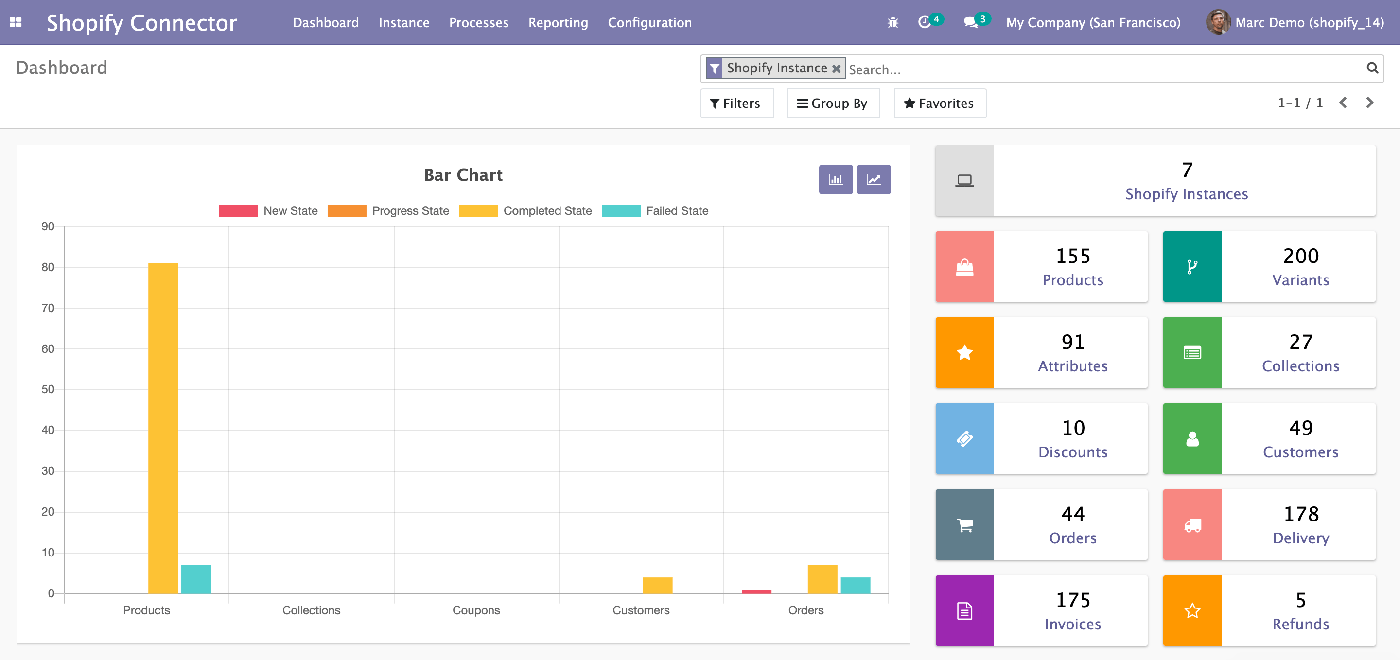Open the Group By dropdown
The width and height of the screenshot is (1400, 660).
(833, 103)
